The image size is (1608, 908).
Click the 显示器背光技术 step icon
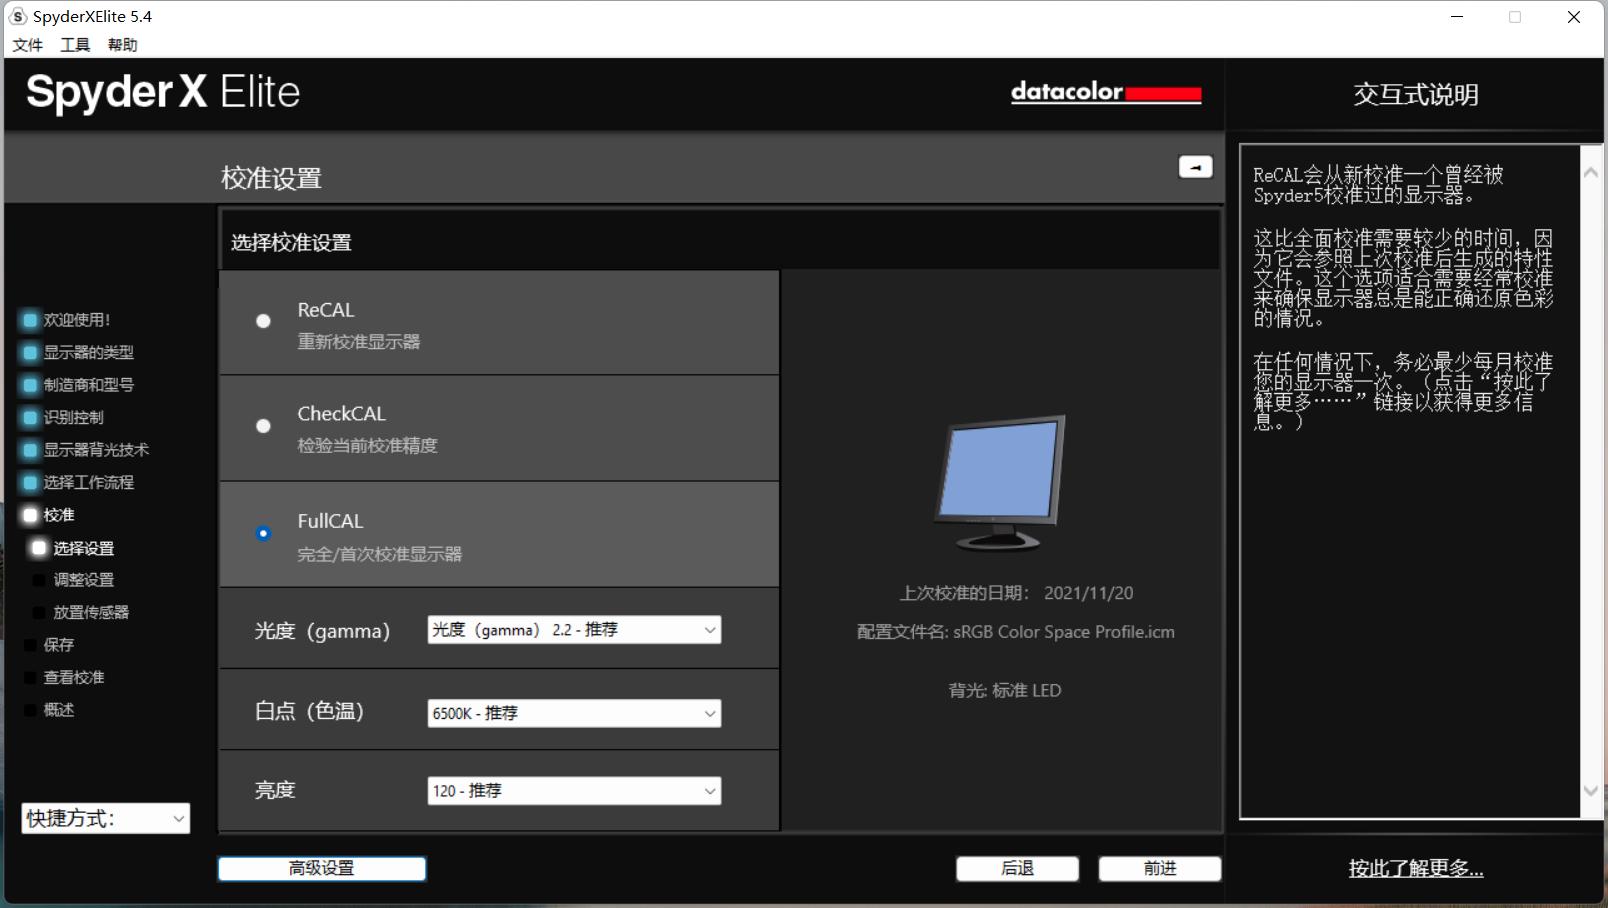(30, 450)
